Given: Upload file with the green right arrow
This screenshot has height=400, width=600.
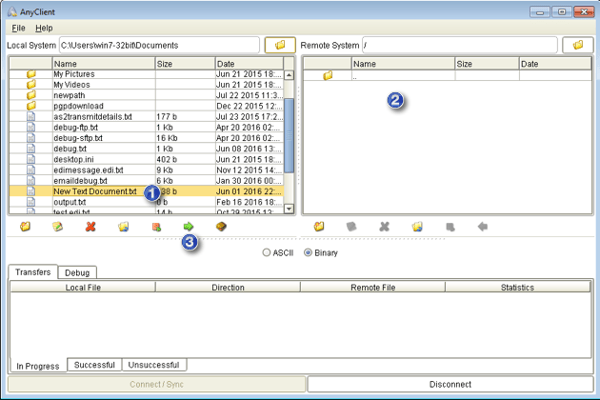Looking at the screenshot, I should pyautogui.click(x=188, y=227).
